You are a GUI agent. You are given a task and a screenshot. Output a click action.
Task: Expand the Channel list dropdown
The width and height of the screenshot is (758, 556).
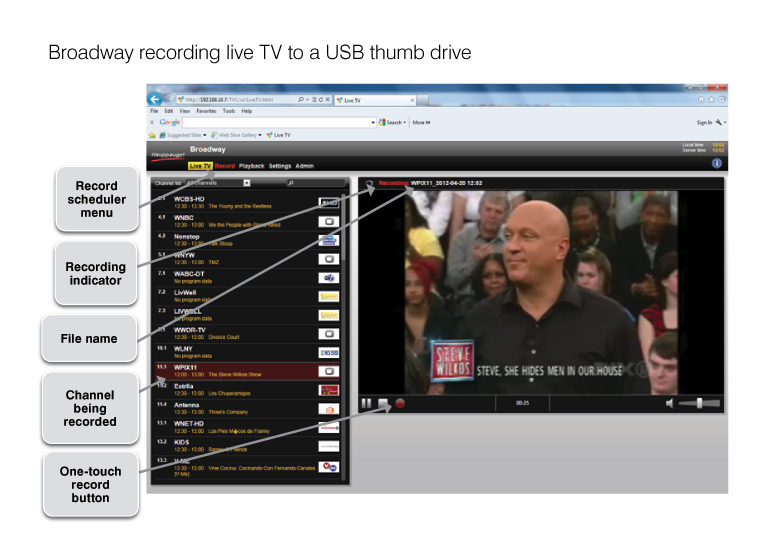pyautogui.click(x=247, y=183)
